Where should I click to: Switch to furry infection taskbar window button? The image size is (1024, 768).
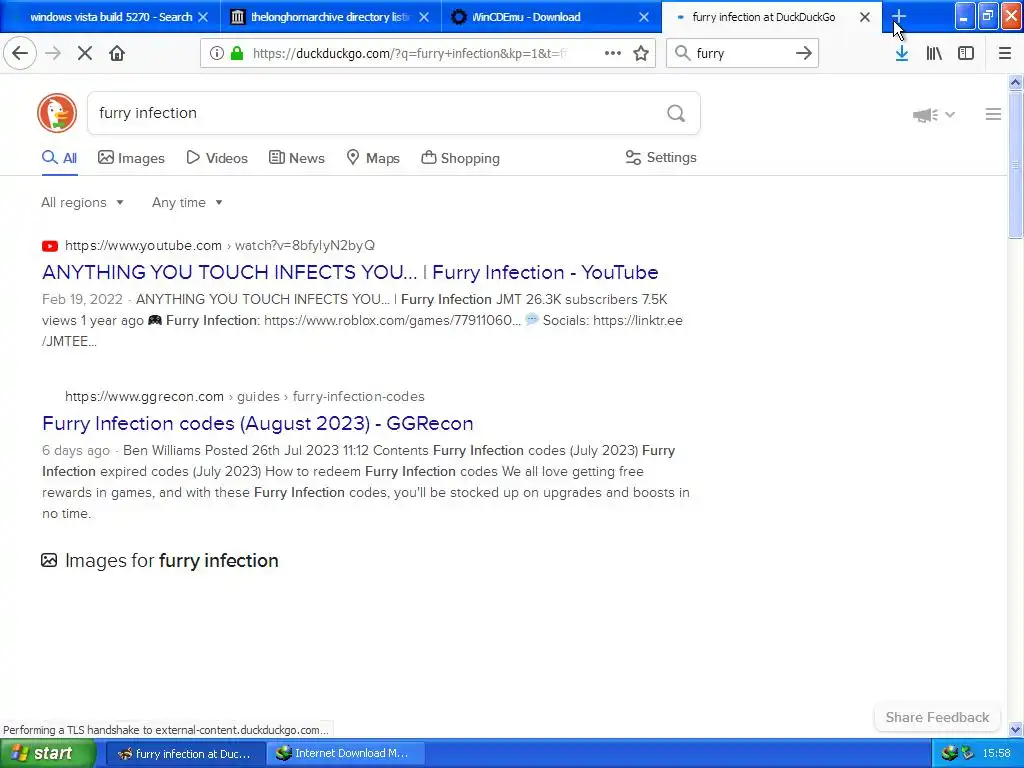185,754
